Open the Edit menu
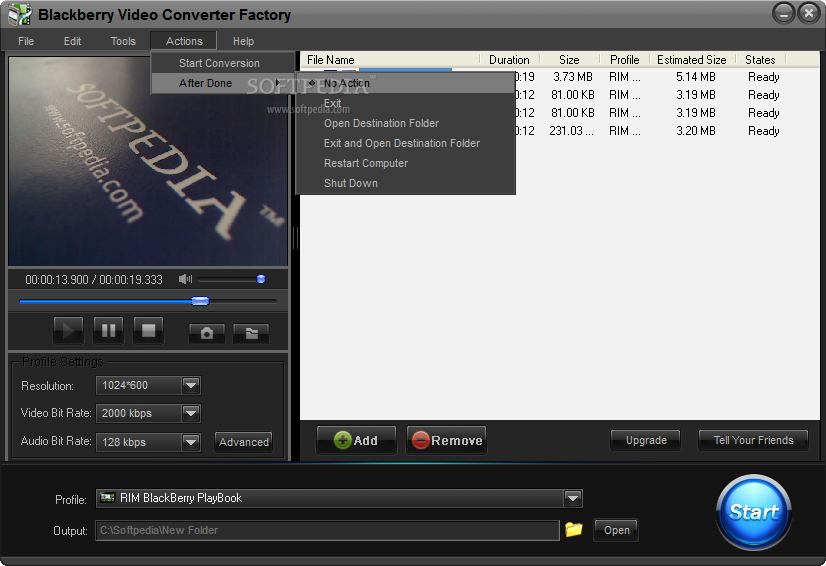The width and height of the screenshot is (826, 566). tap(72, 41)
